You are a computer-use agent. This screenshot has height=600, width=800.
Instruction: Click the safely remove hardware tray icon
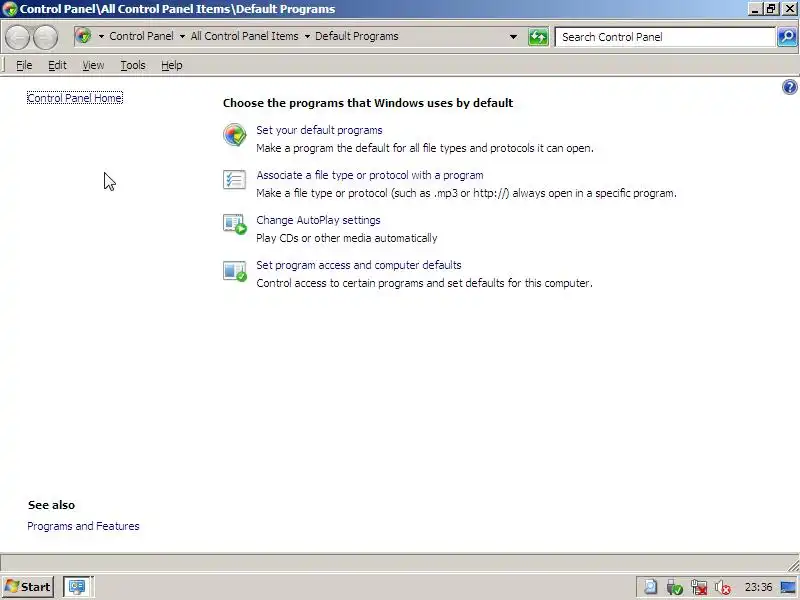tap(674, 587)
